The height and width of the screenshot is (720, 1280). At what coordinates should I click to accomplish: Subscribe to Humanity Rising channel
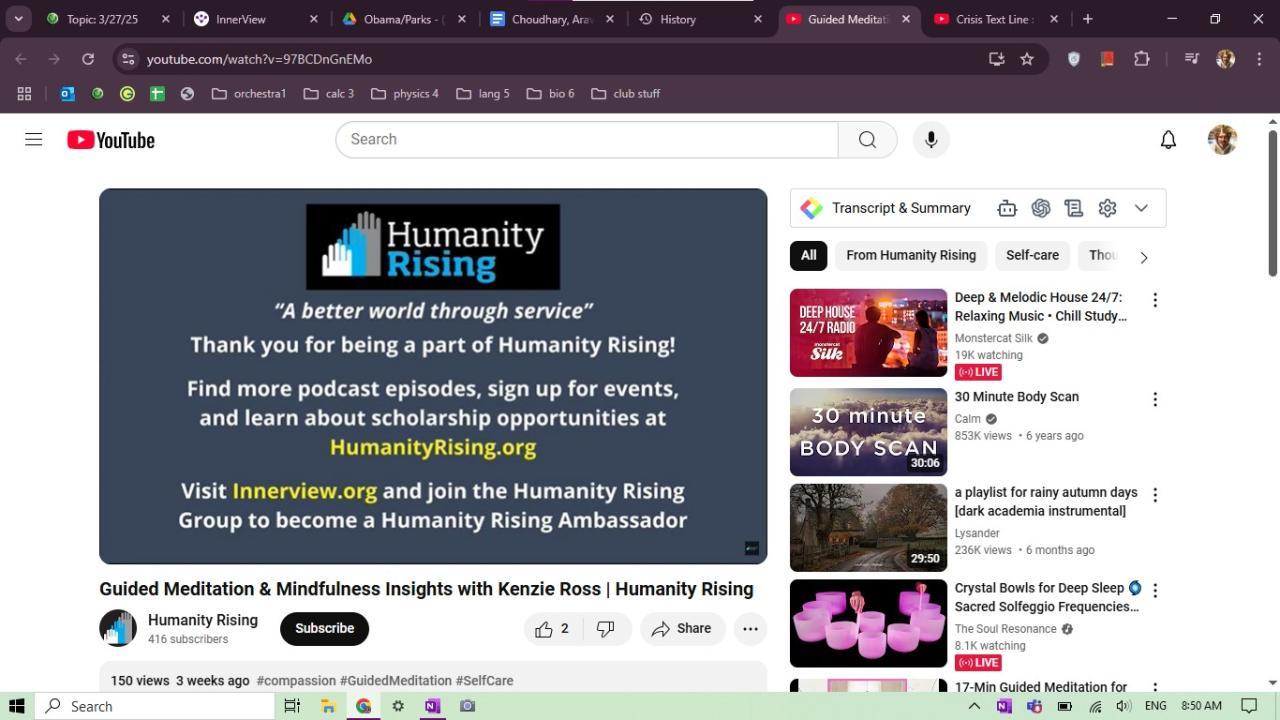click(x=324, y=629)
